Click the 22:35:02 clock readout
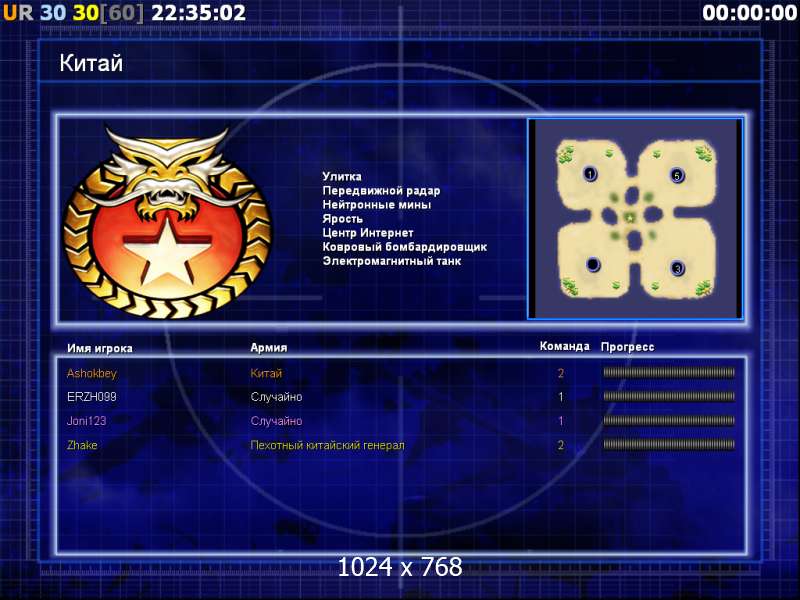The image size is (800, 600). tap(198, 13)
